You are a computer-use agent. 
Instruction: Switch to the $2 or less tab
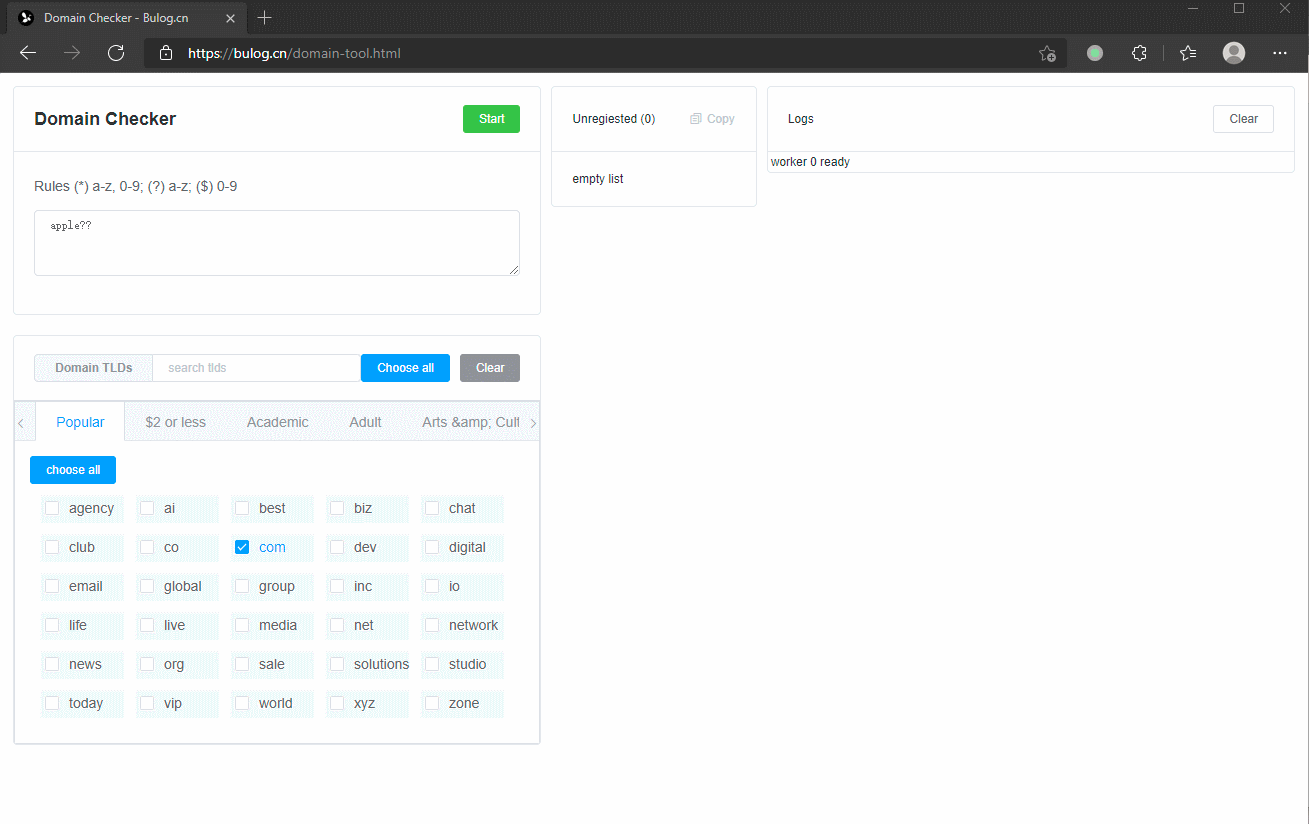coord(175,422)
